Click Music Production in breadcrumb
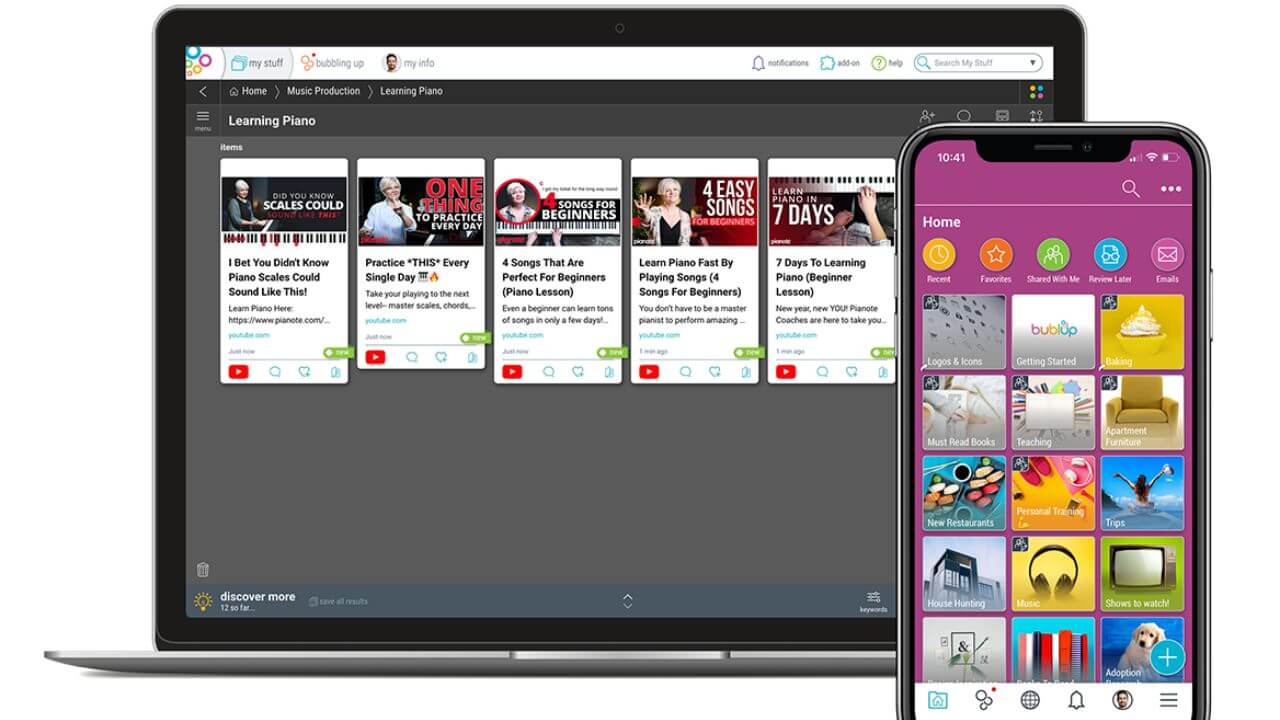This screenshot has height=720, width=1280. pyautogui.click(x=323, y=91)
